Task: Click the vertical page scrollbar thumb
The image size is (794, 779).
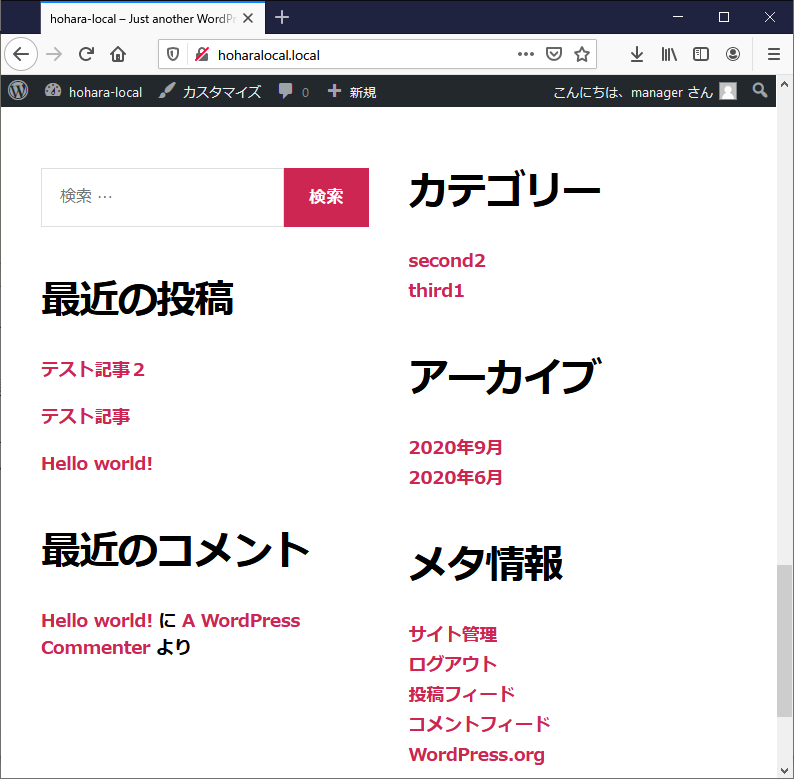Action: click(785, 640)
